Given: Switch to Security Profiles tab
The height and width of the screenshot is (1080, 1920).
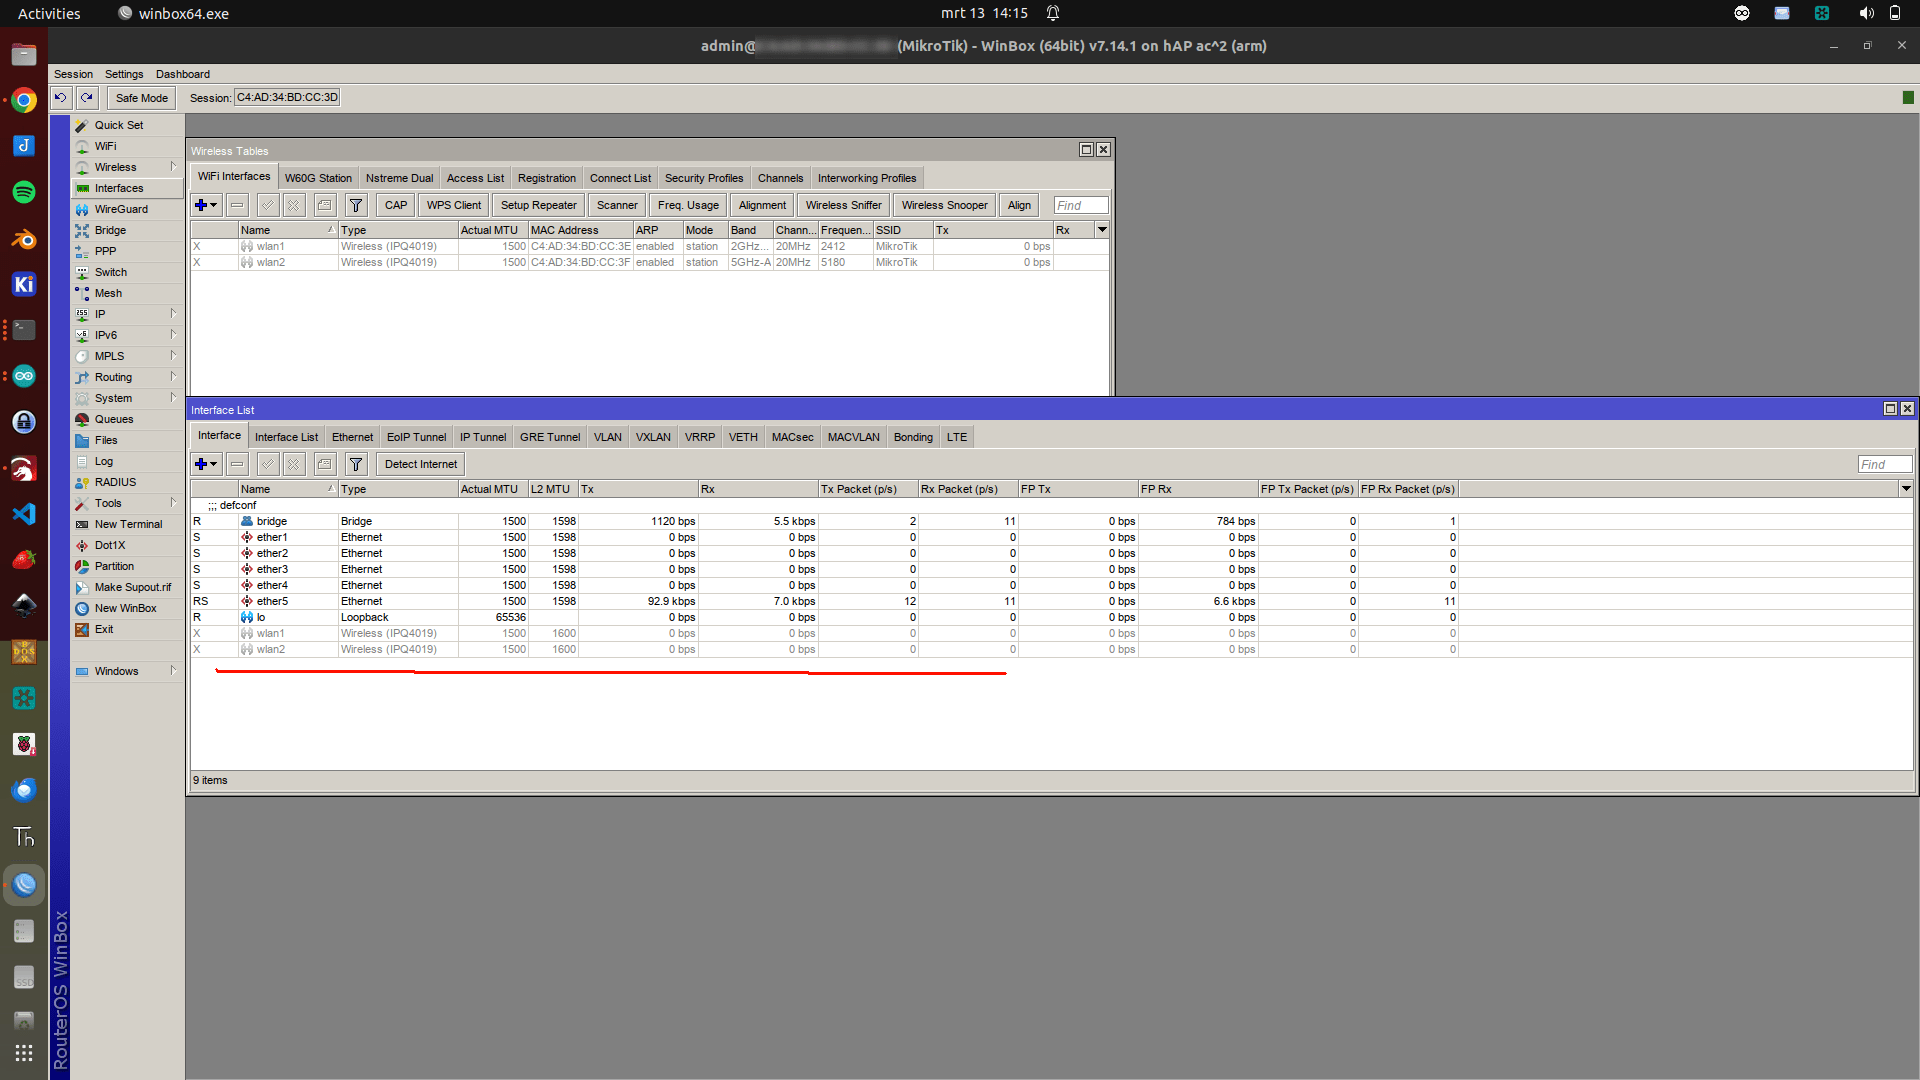Looking at the screenshot, I should 704,178.
